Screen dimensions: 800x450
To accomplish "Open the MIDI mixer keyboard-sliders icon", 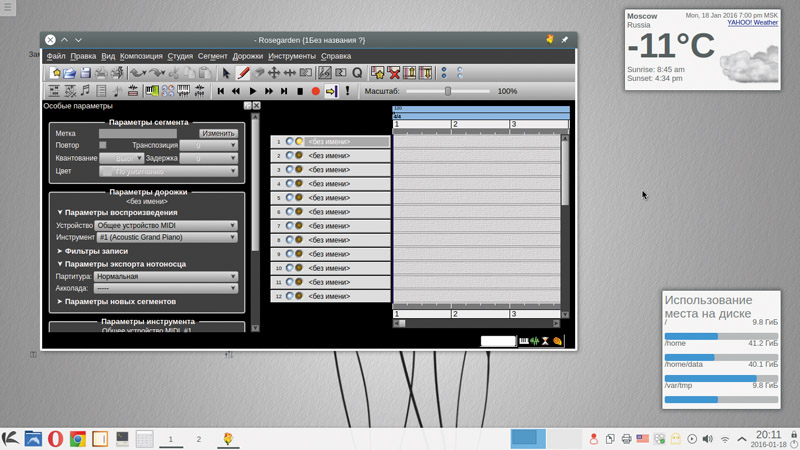I will (x=183, y=91).
